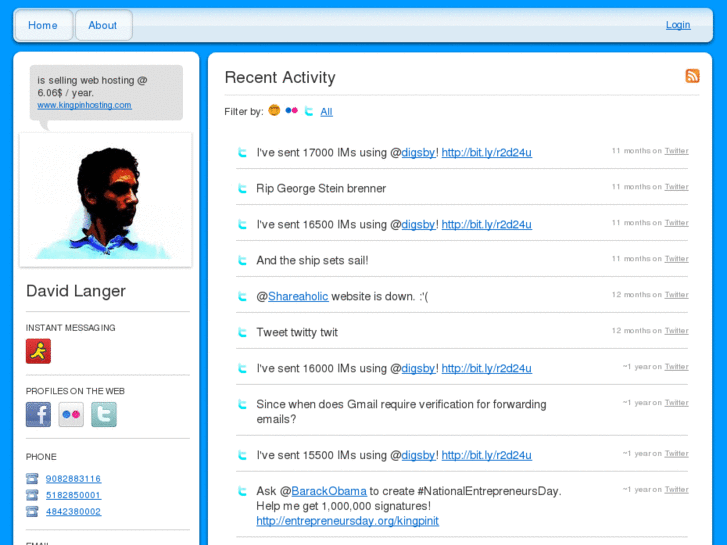Filter activity by the orange smiley service icon

(x=274, y=110)
